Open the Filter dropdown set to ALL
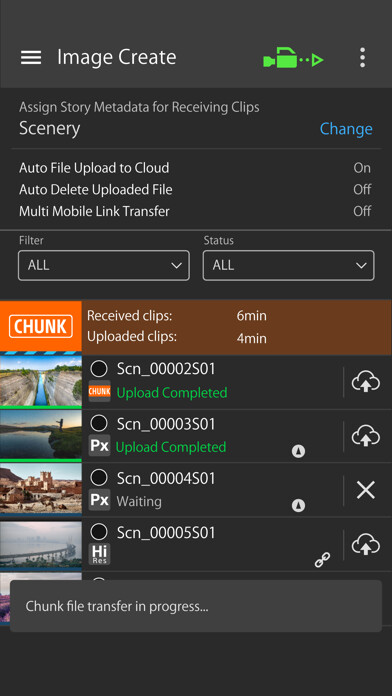Viewport: 392px width, 696px height. point(104,265)
